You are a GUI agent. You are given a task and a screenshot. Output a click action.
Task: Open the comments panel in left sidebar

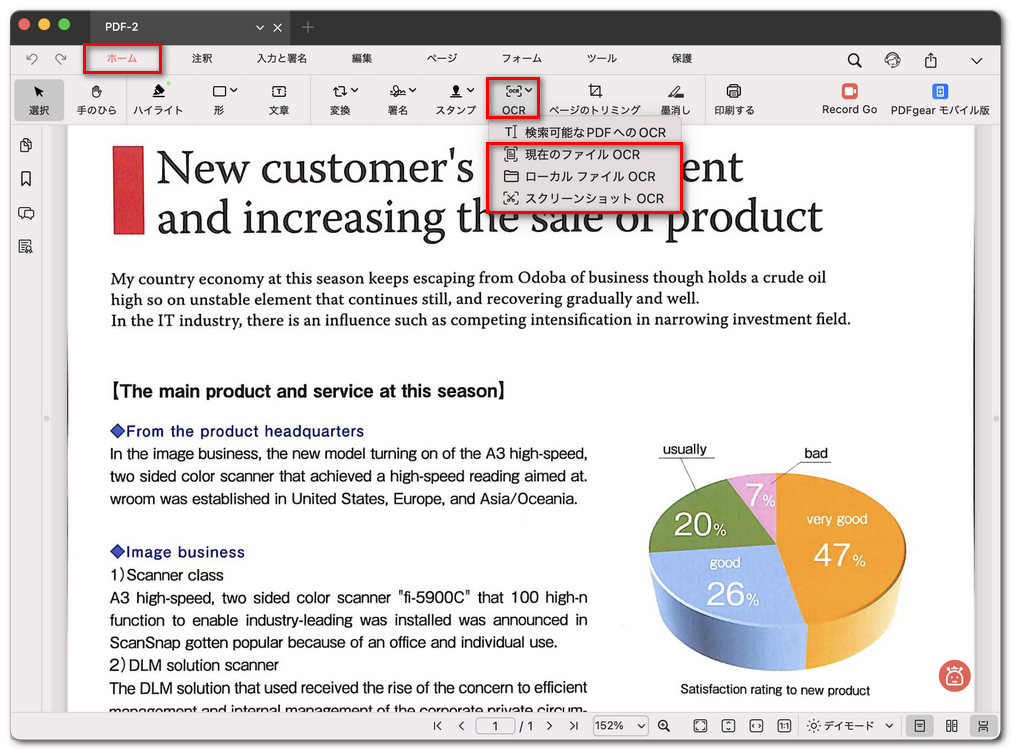click(26, 213)
